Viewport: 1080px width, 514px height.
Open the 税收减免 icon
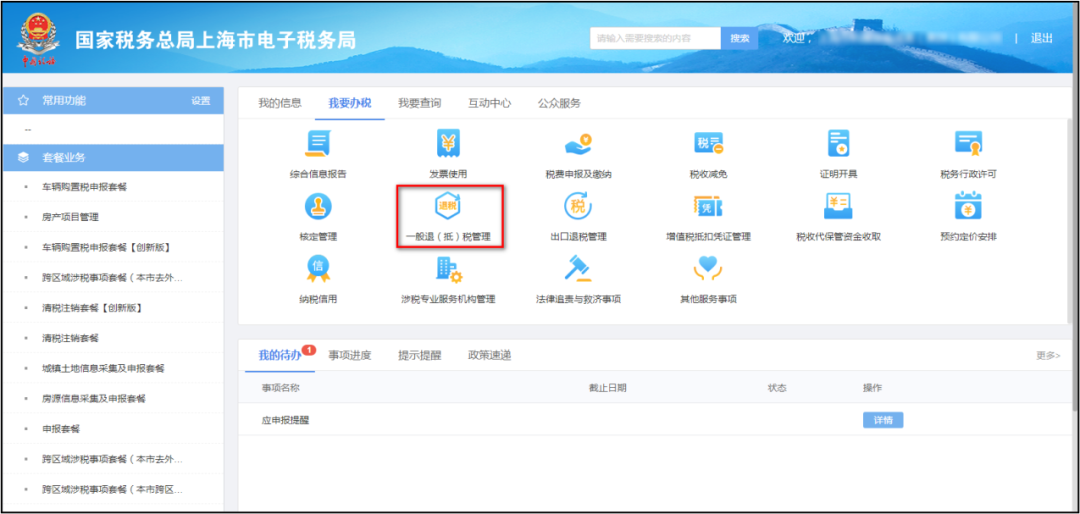(708, 144)
